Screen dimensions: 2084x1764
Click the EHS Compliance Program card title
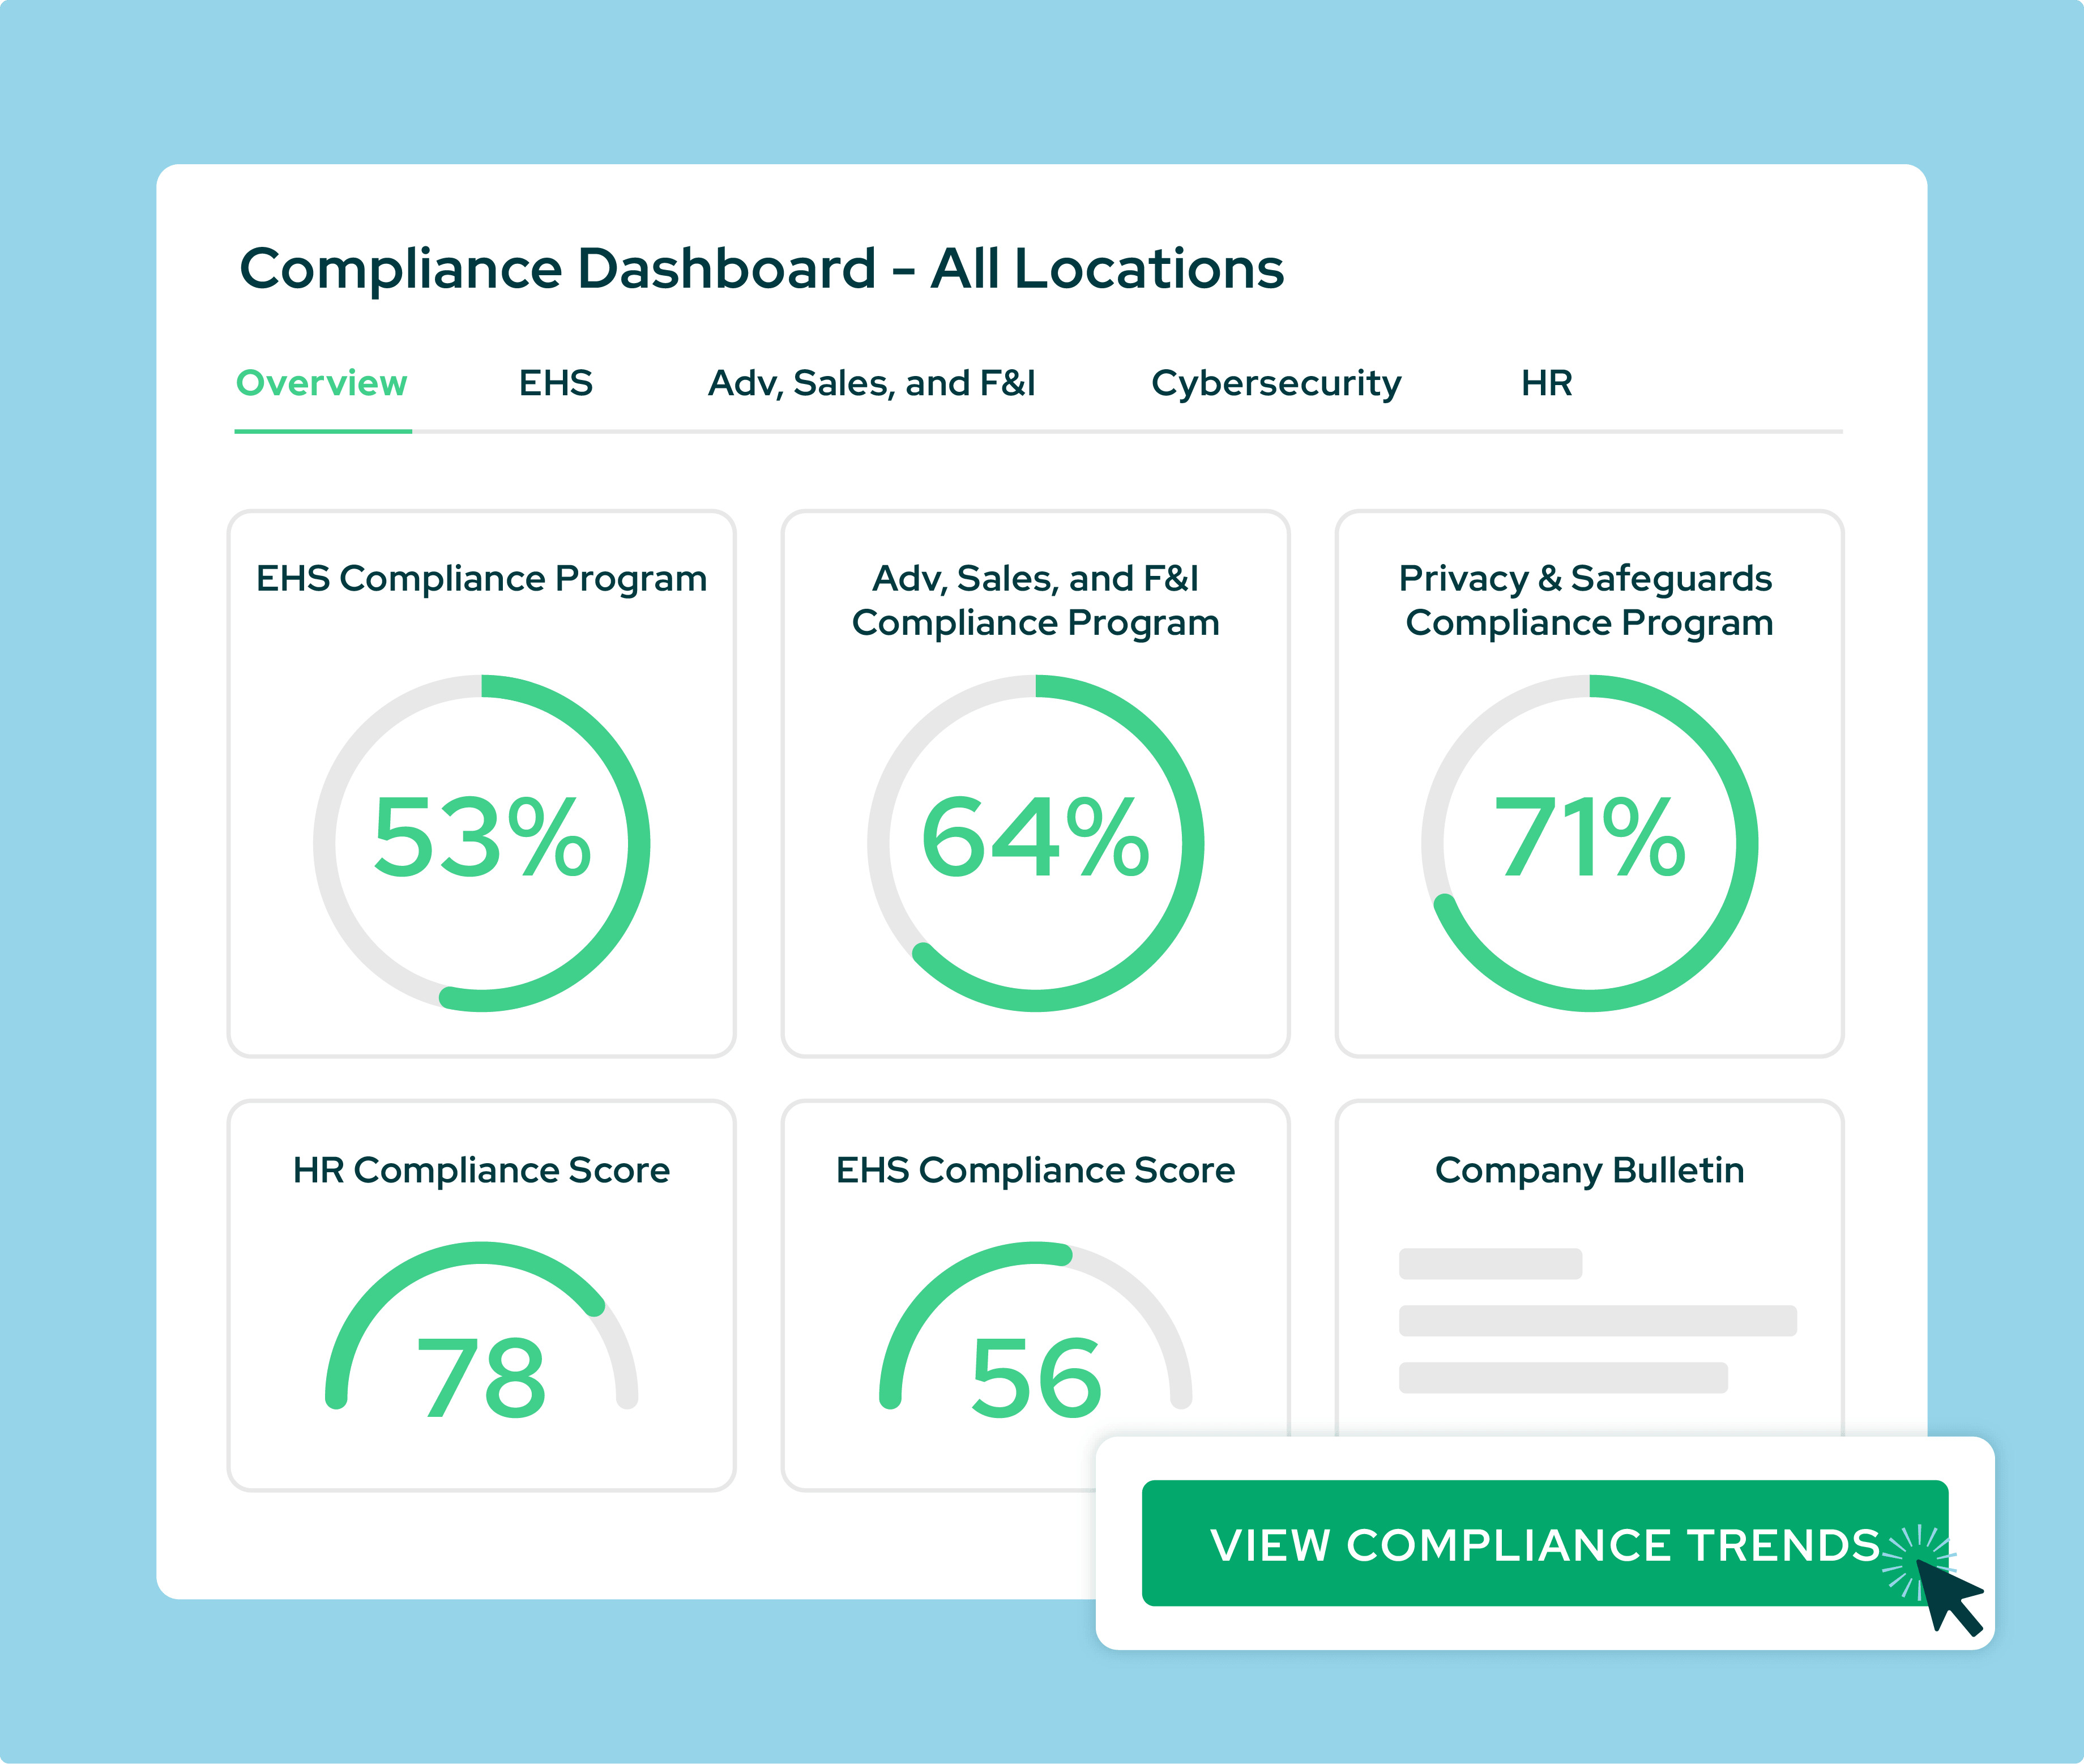[x=482, y=579]
